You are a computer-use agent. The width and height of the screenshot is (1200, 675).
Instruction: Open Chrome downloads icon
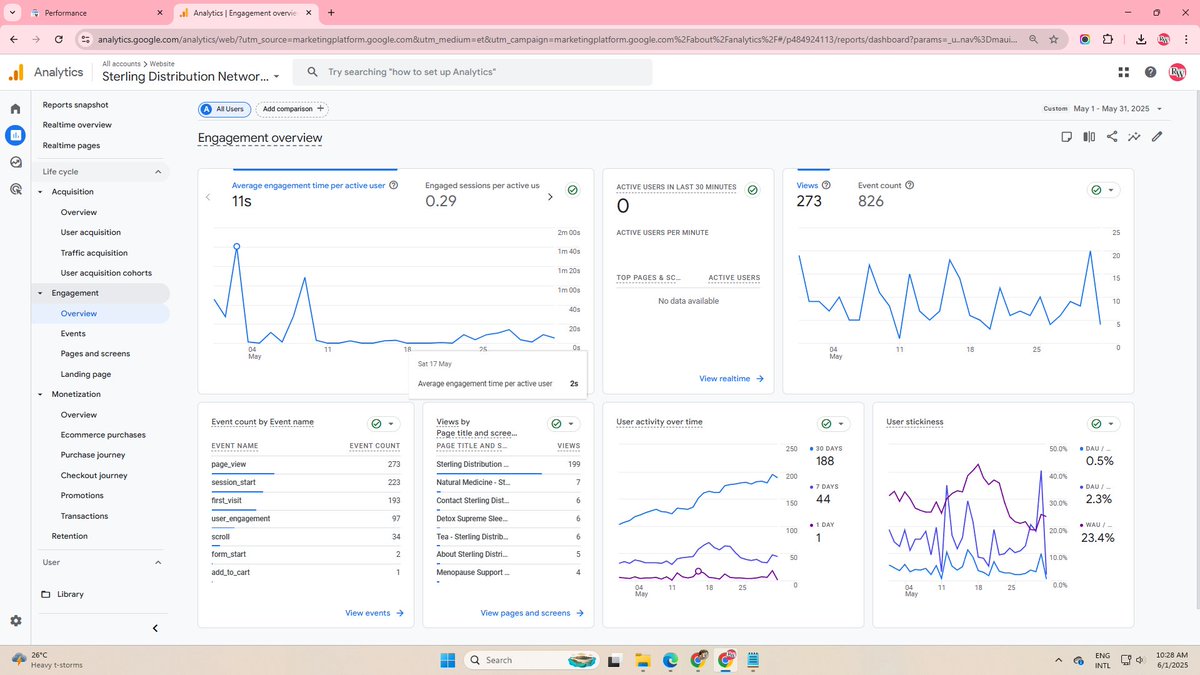[x=1142, y=39]
